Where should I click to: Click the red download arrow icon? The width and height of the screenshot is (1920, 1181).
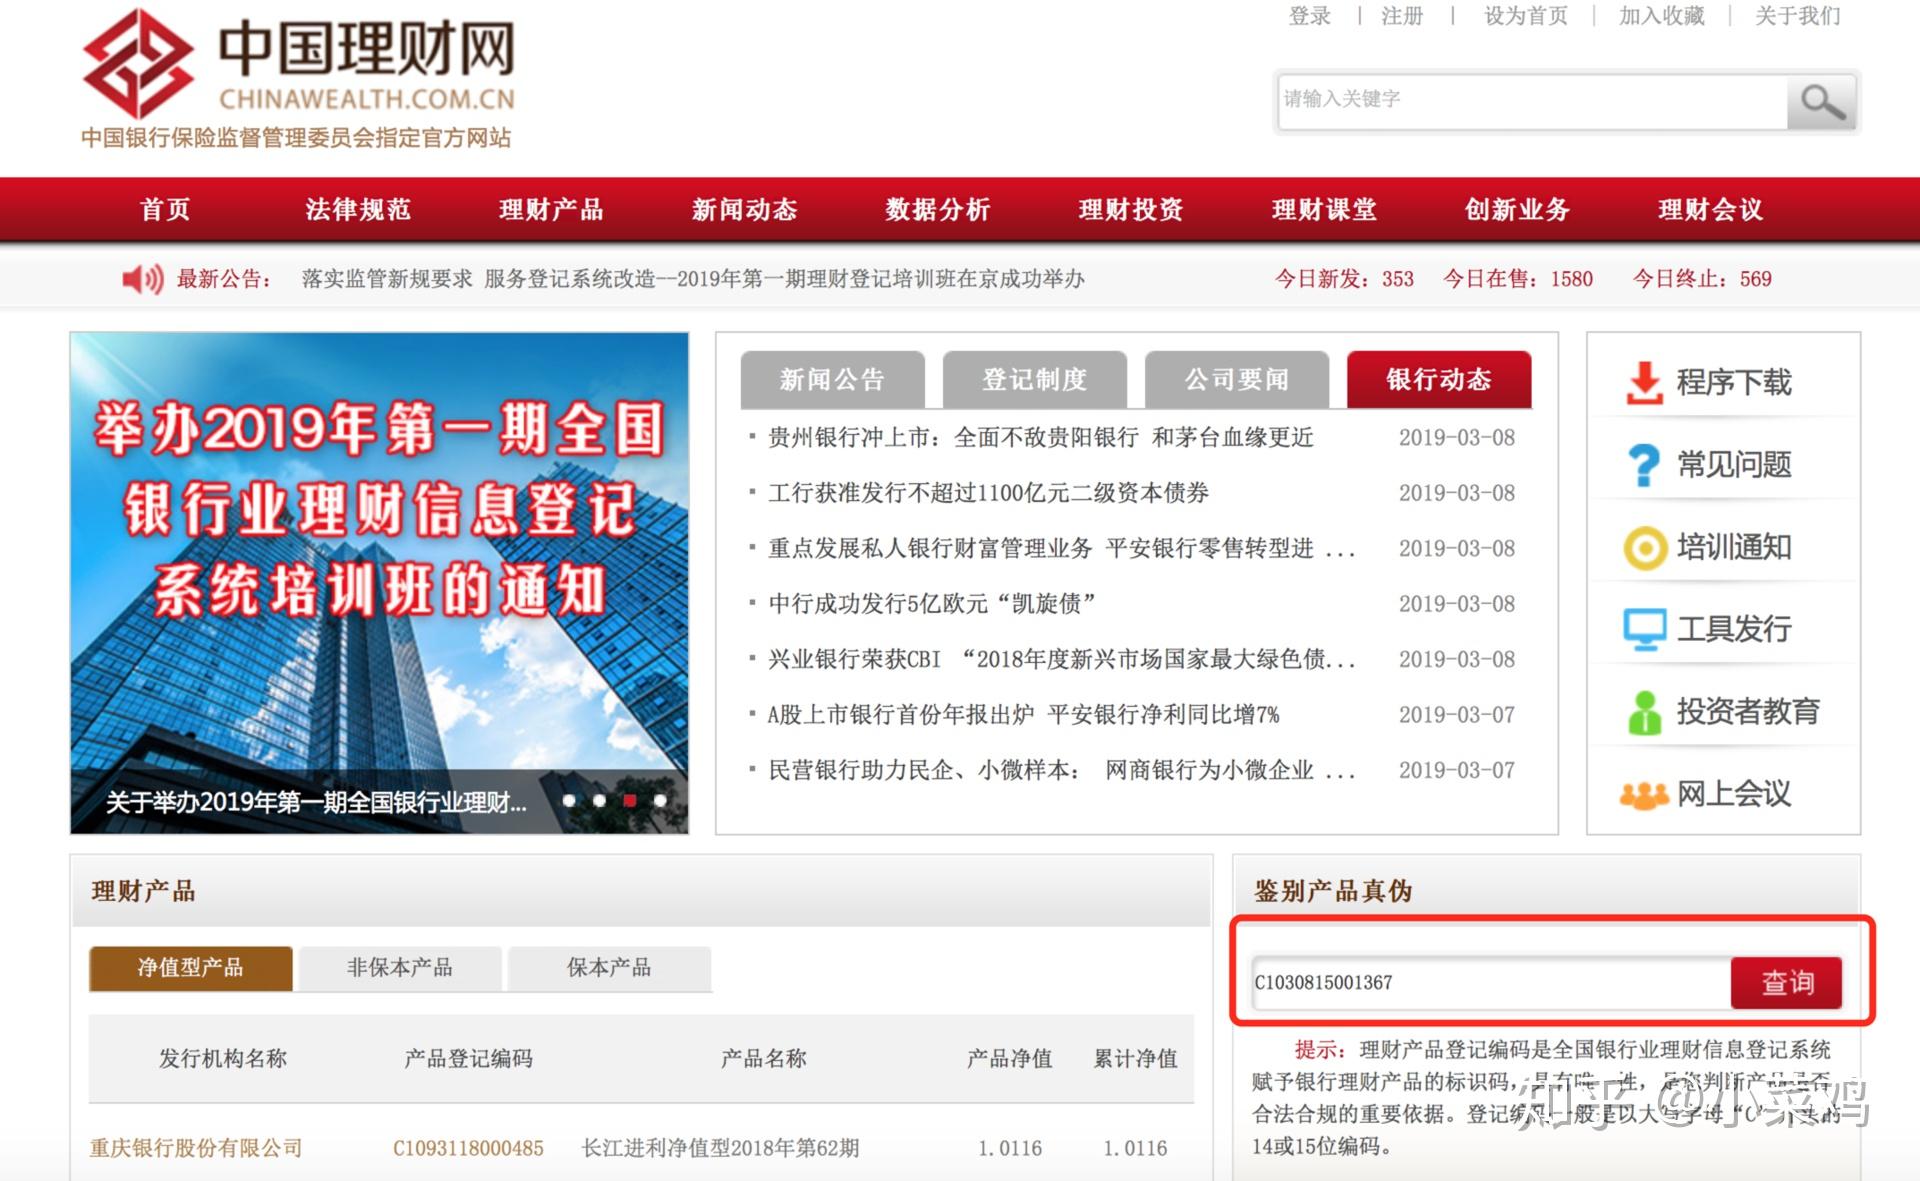[x=1643, y=383]
